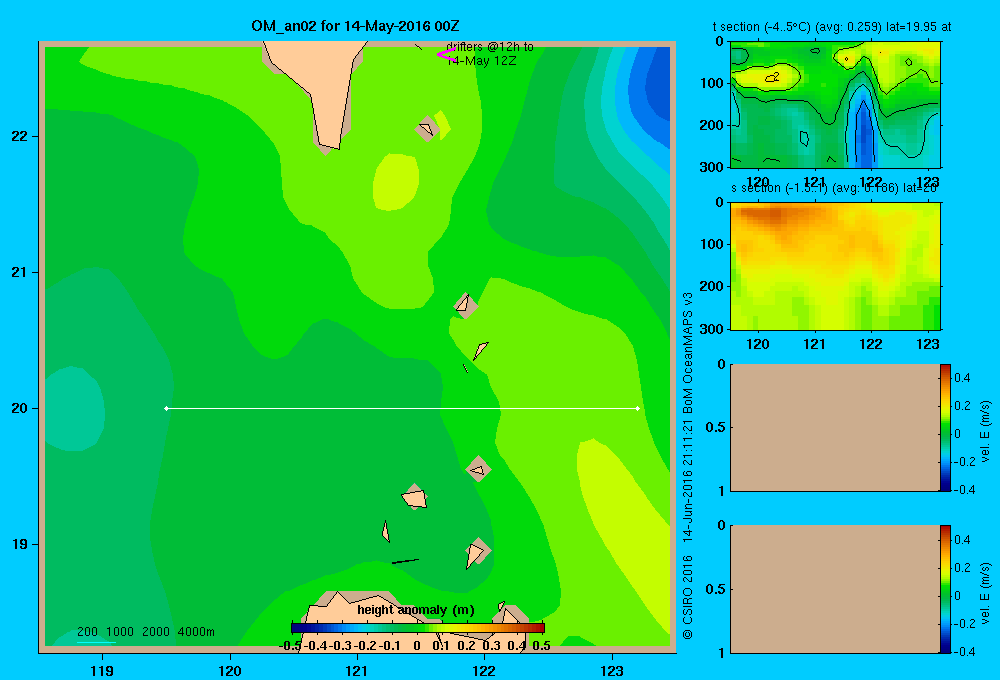Click the lower empty tan velocity panel

click(x=835, y=589)
